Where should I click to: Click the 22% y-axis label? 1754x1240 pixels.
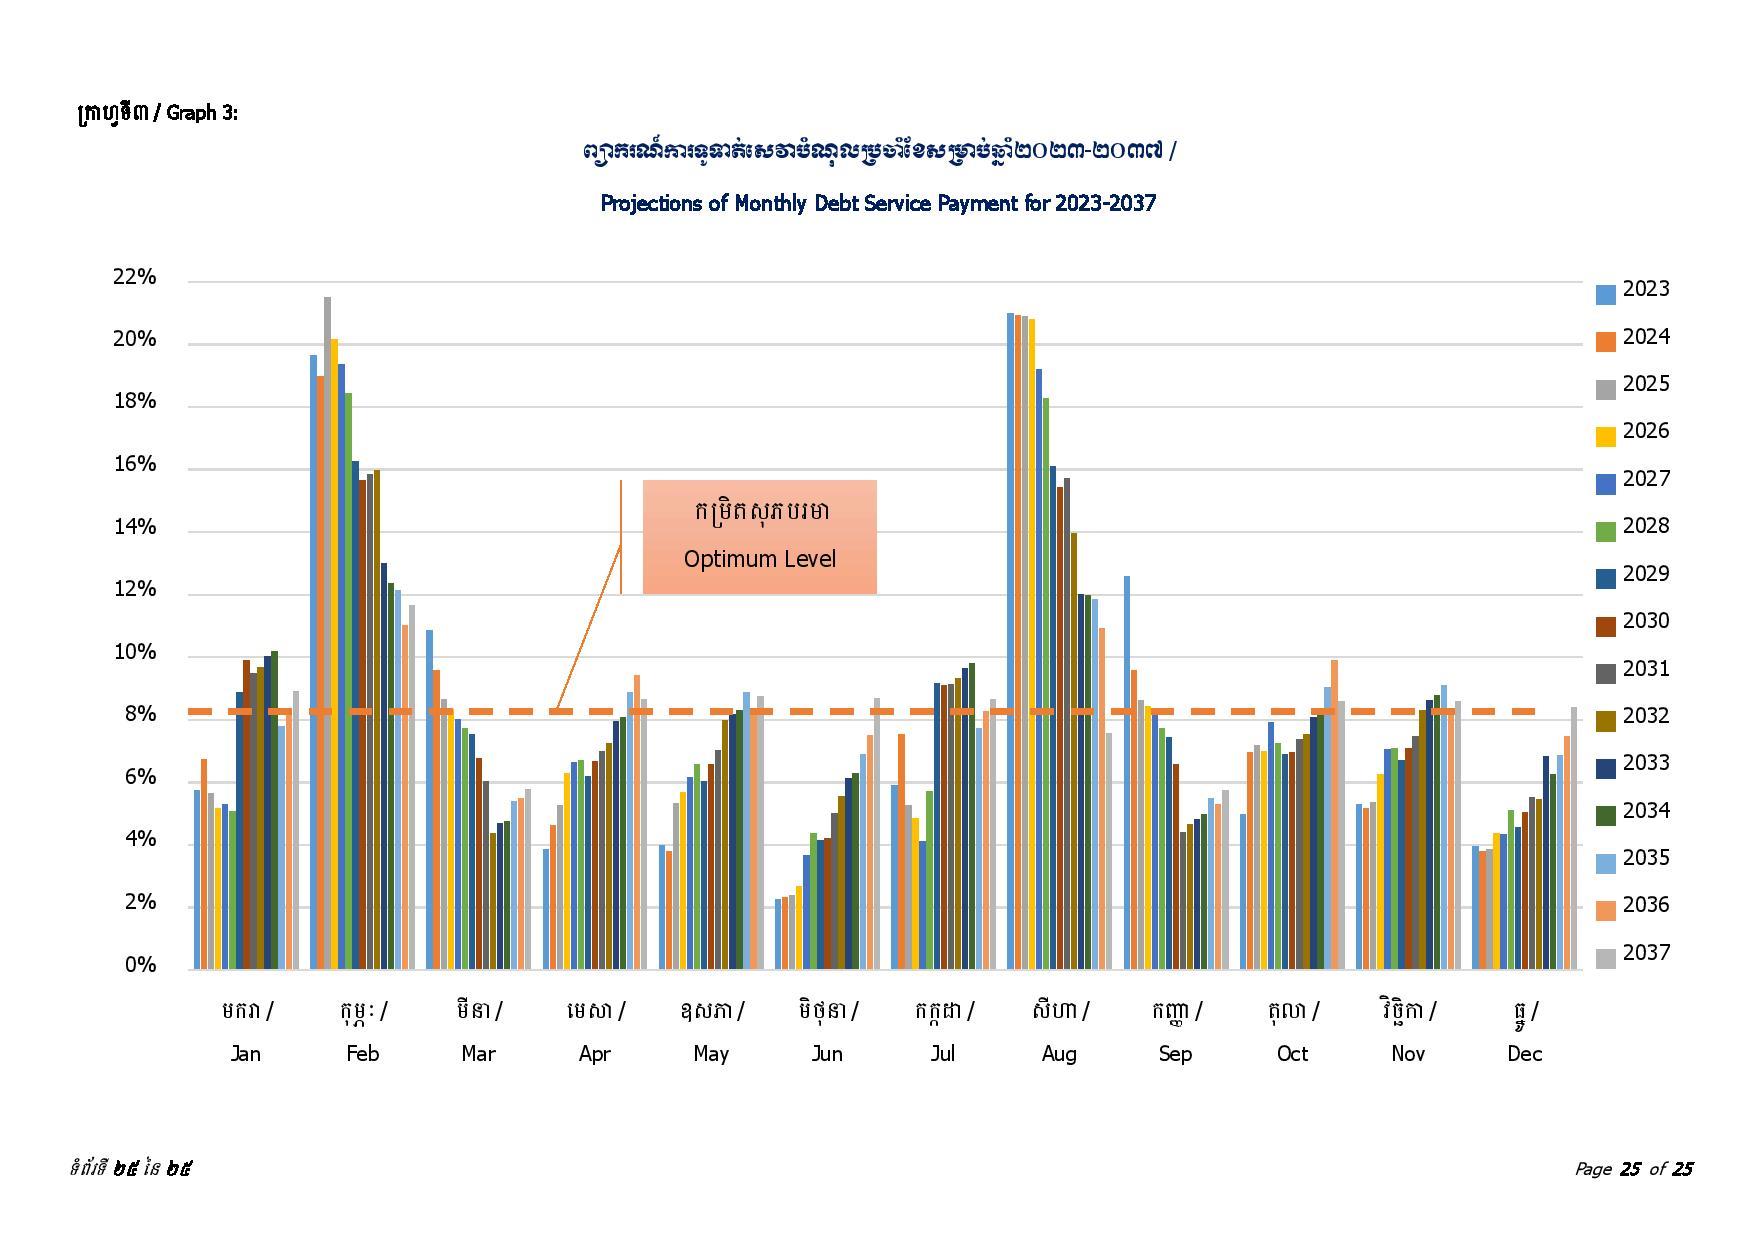[x=135, y=277]
